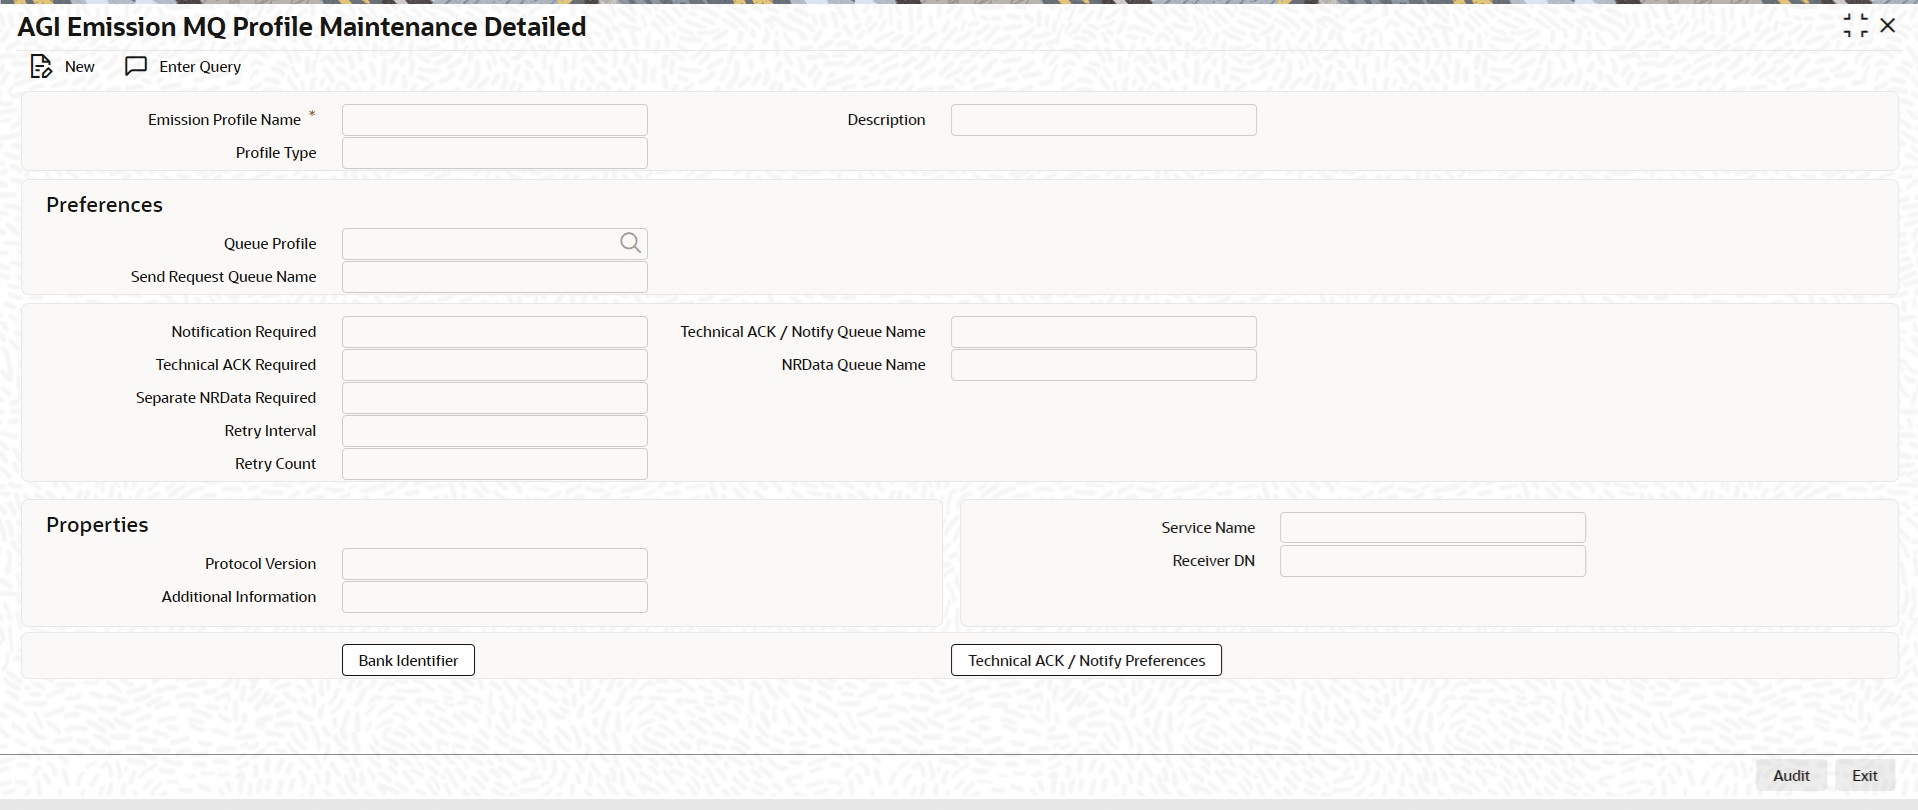Click the Profile Type label
The height and width of the screenshot is (810, 1918).
coord(276,153)
